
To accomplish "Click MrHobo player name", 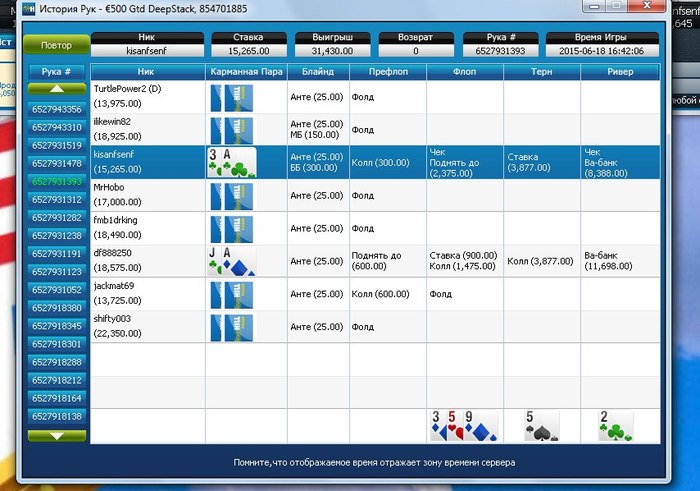I will pos(109,187).
